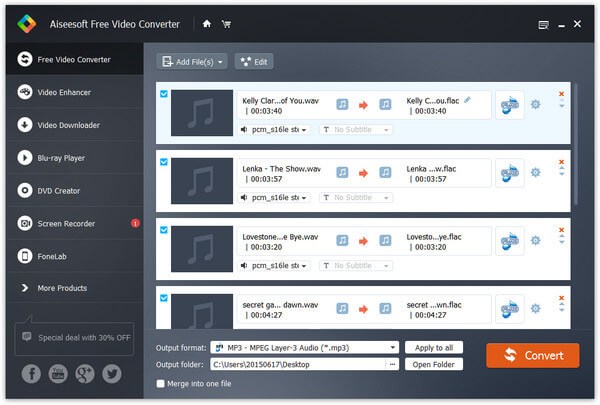The image size is (600, 405).
Task: Remove Lenka The Show file with X
Action: click(x=561, y=162)
